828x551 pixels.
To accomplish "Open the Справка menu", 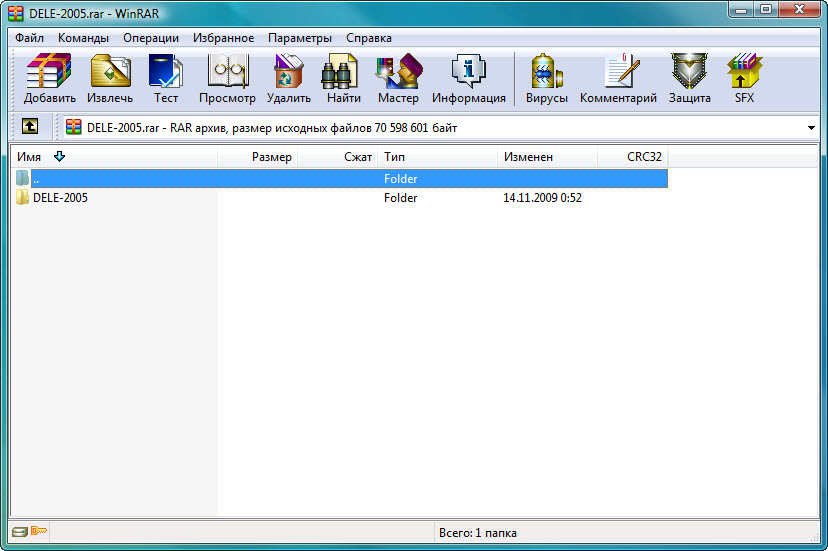I will (x=369, y=38).
